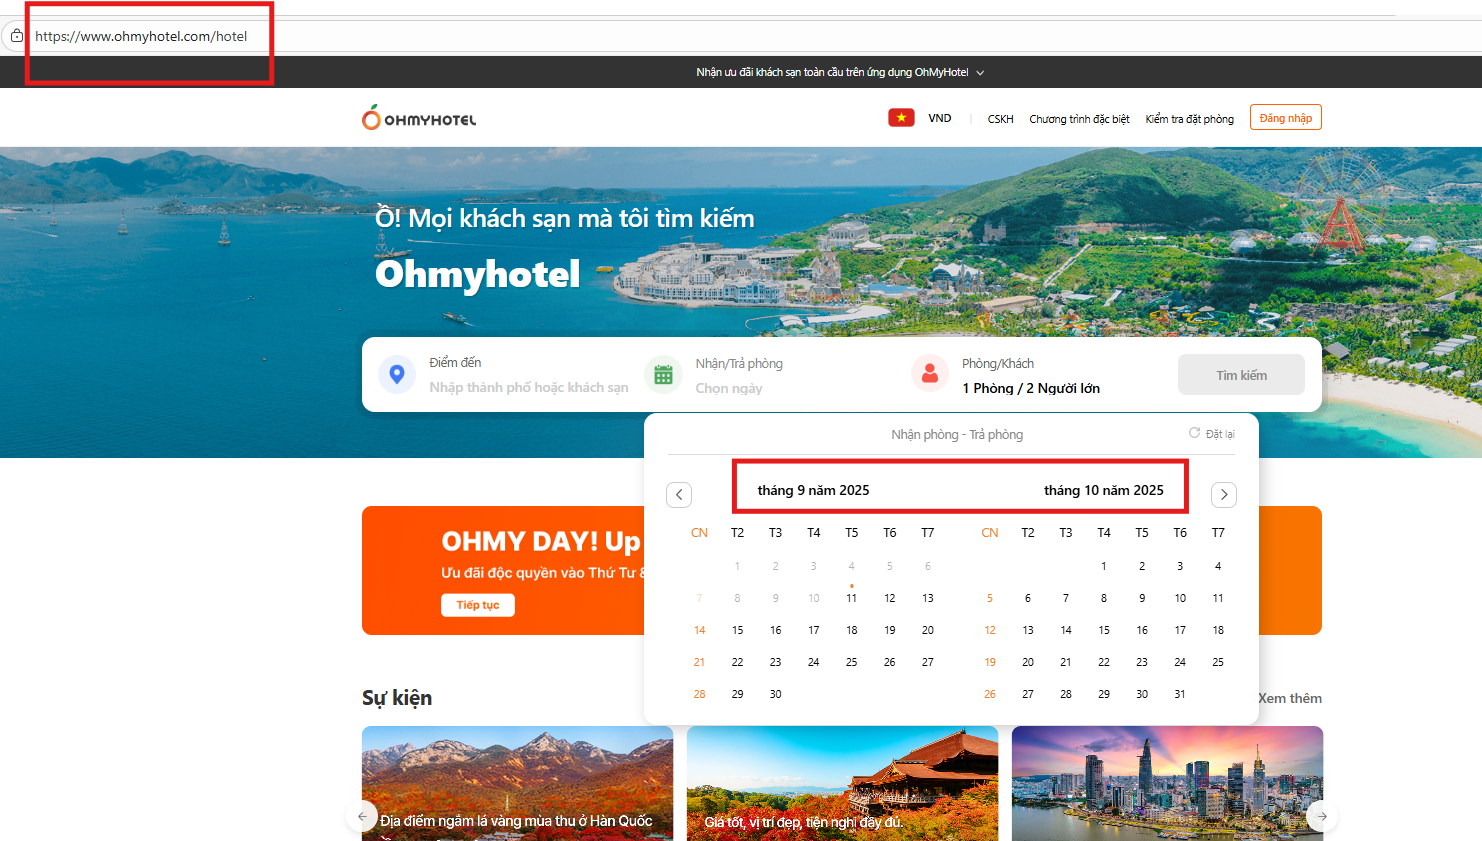The image size is (1482, 841).
Task: Select September 11 in the calendar
Action: 852,598
